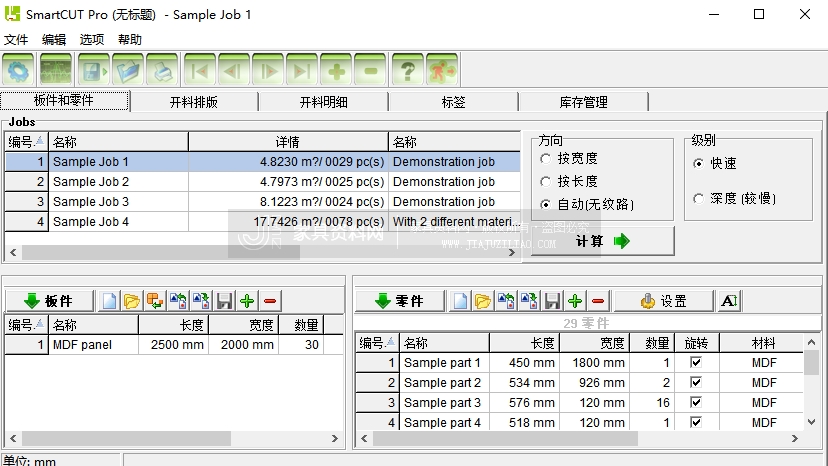Image resolution: width=828 pixels, height=466 pixels.
Task: Toggle rotation checkbox for Sample part 4
Action: coord(696,422)
